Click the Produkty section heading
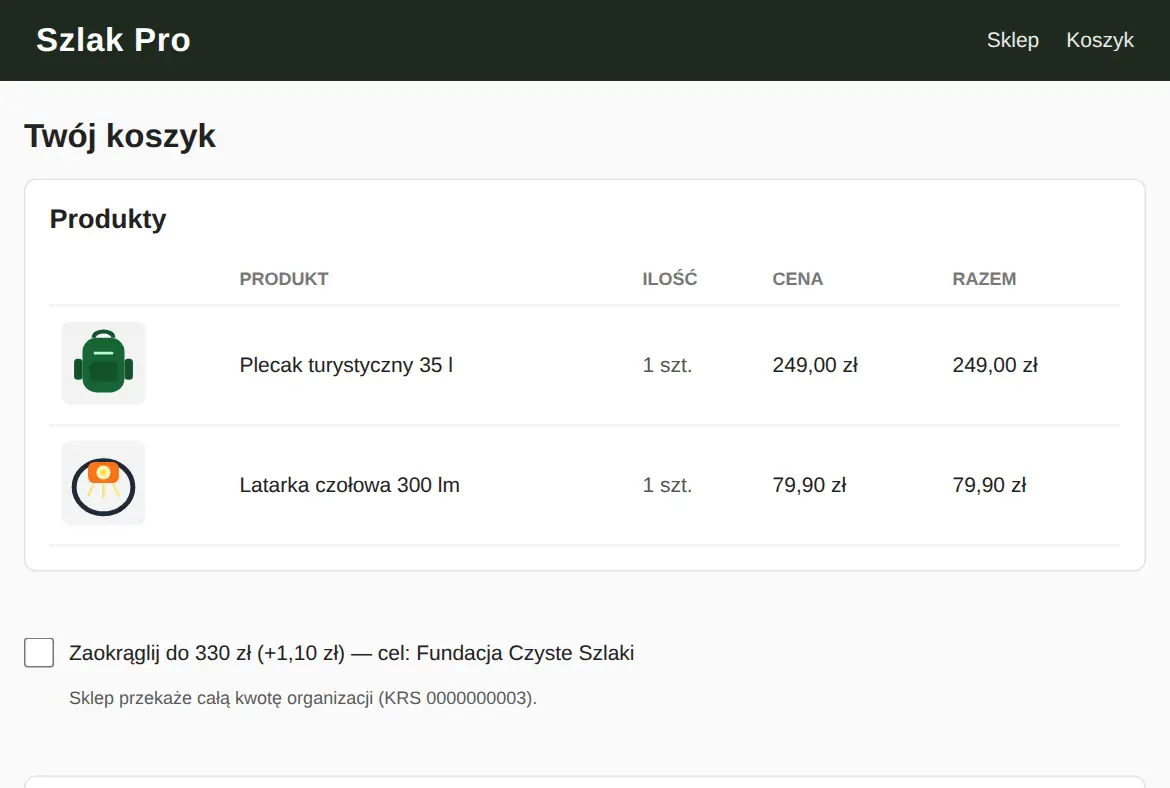The image size is (1170, 788). [107, 219]
